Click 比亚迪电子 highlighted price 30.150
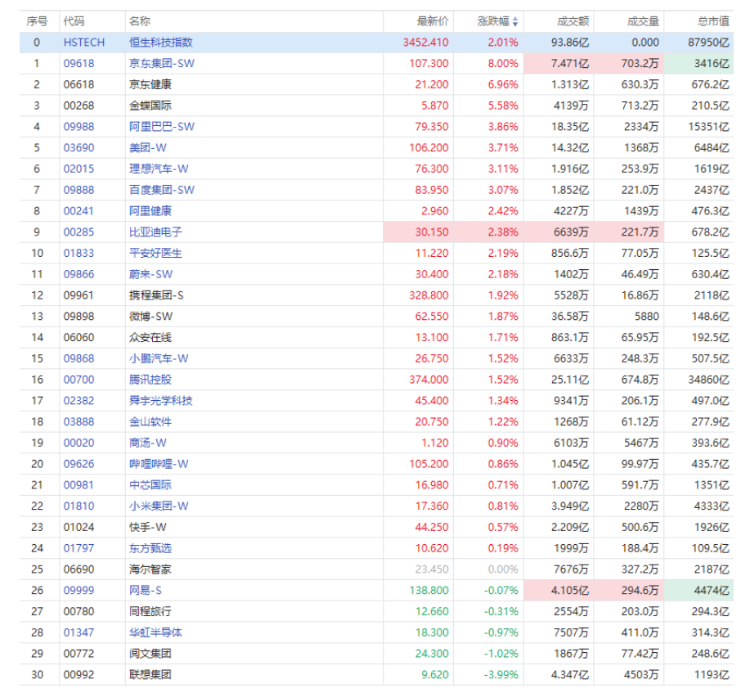Viewport: 750px width, 693px height. [x=432, y=232]
